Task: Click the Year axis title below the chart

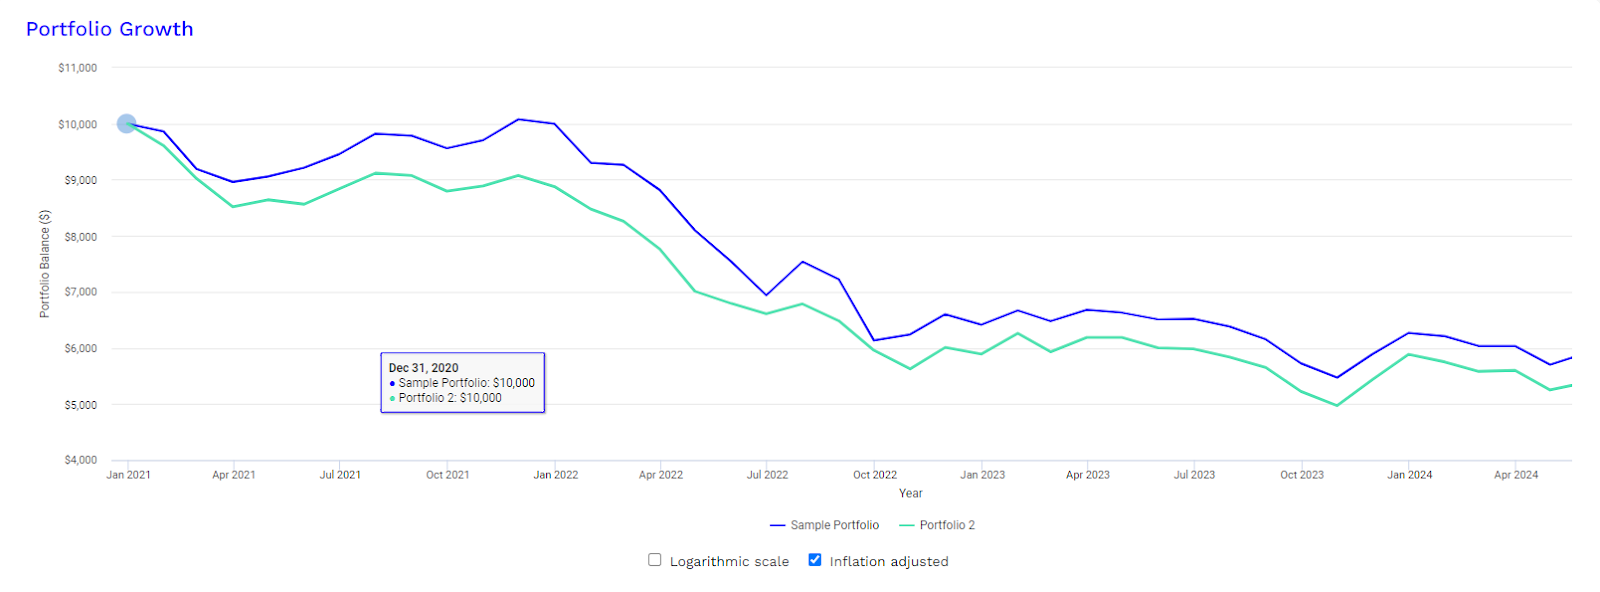Action: (911, 492)
